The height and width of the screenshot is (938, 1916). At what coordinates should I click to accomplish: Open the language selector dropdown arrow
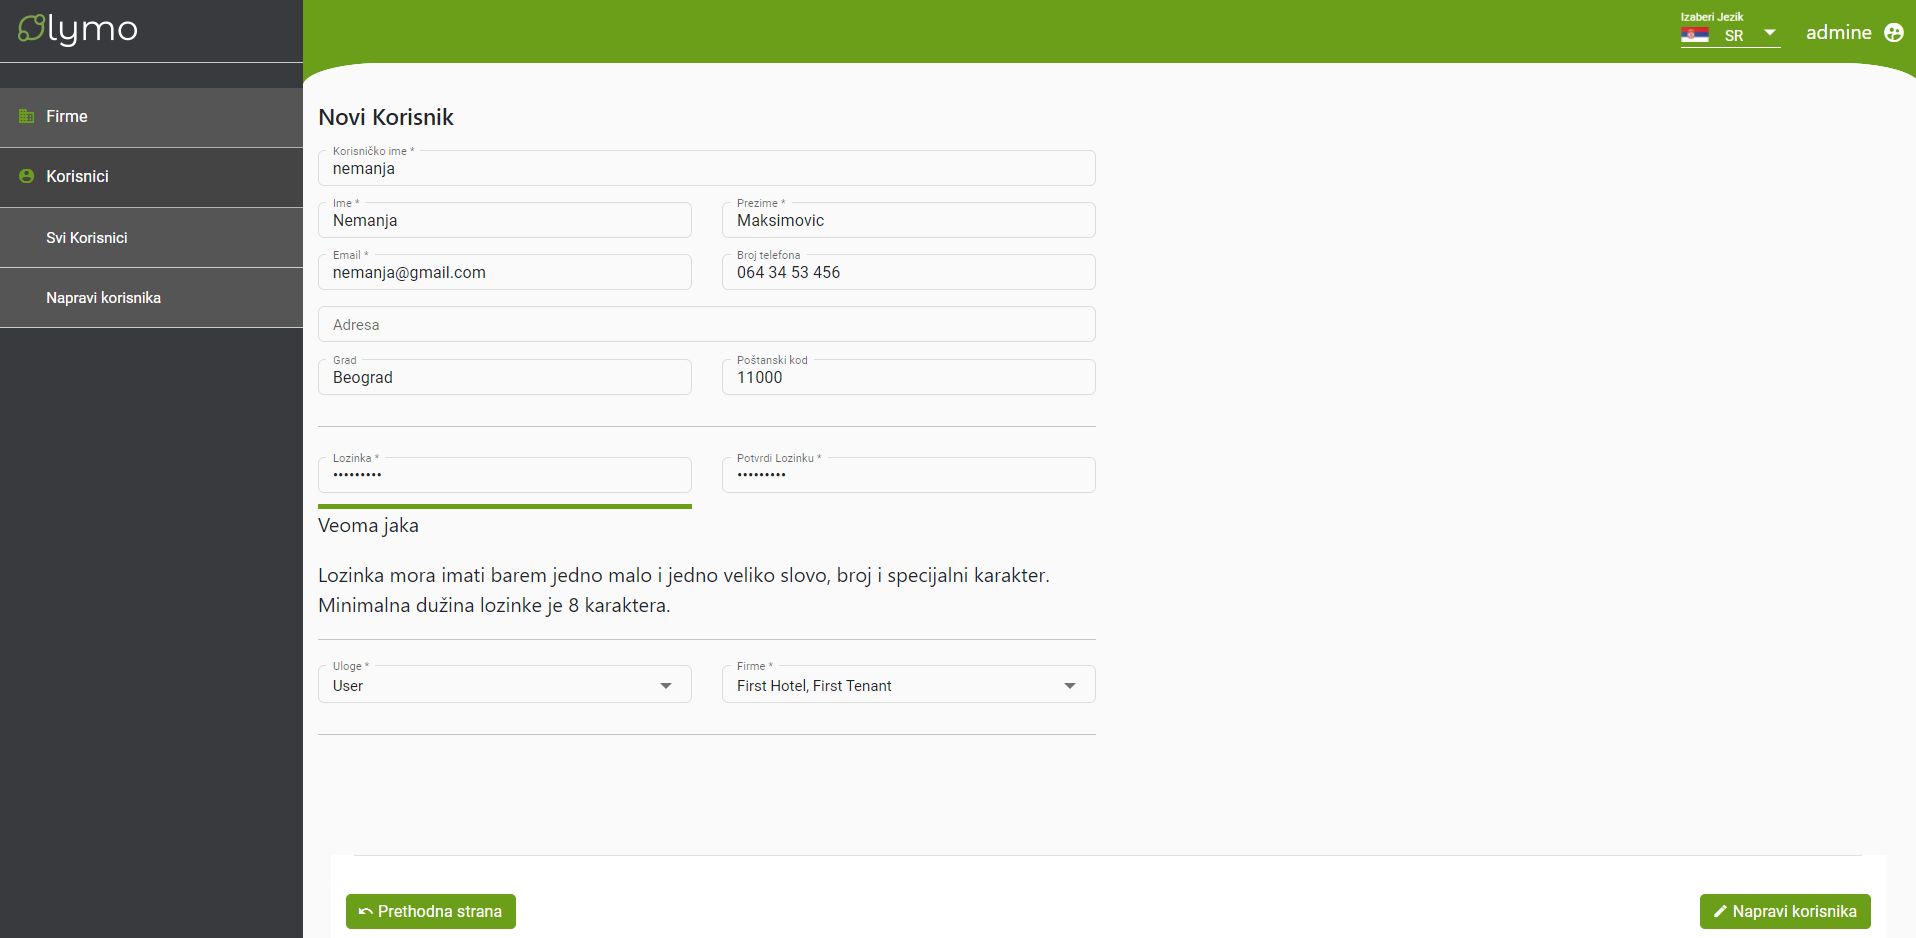coord(1769,33)
